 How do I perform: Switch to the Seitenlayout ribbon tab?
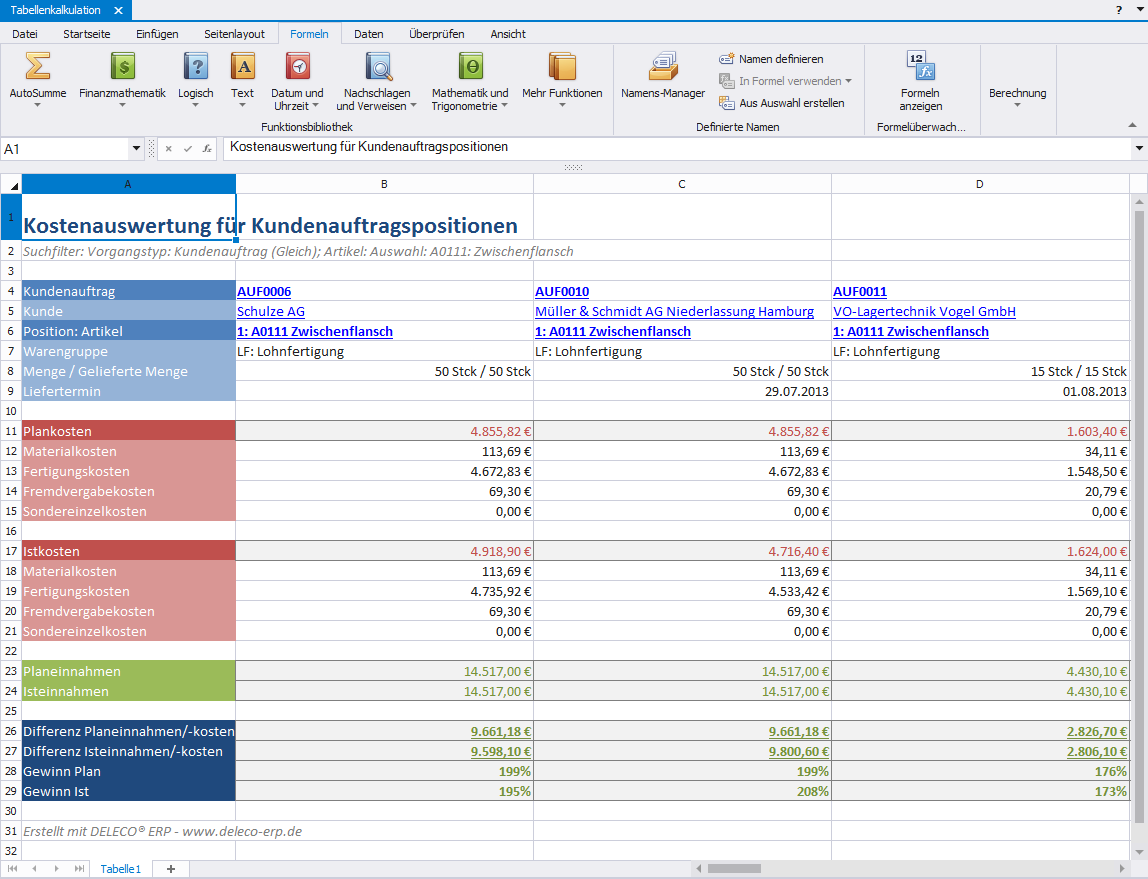click(x=234, y=34)
